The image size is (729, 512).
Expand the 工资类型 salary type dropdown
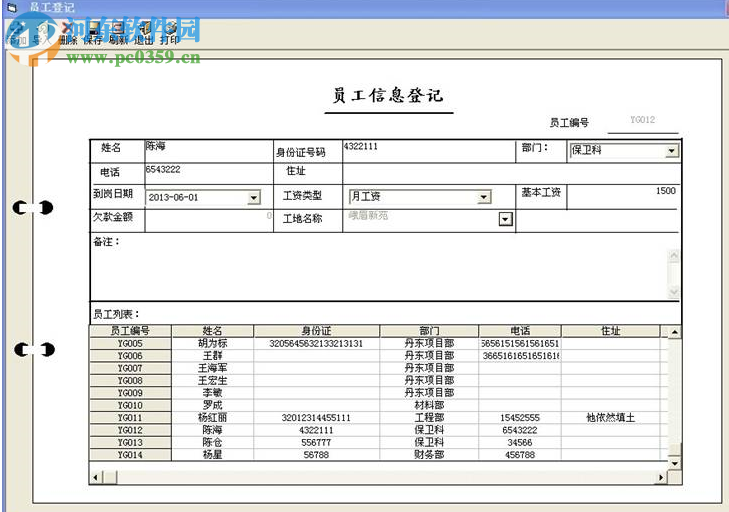pyautogui.click(x=484, y=197)
